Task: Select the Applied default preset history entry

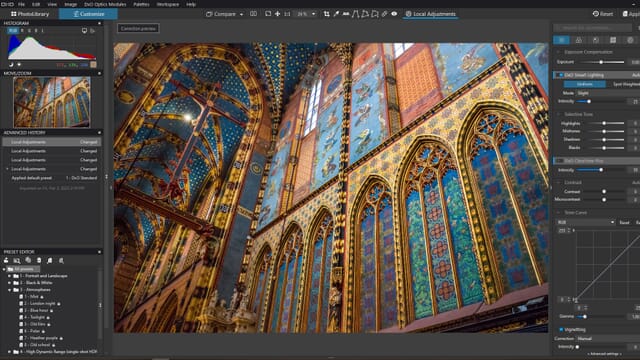Action: click(x=52, y=178)
